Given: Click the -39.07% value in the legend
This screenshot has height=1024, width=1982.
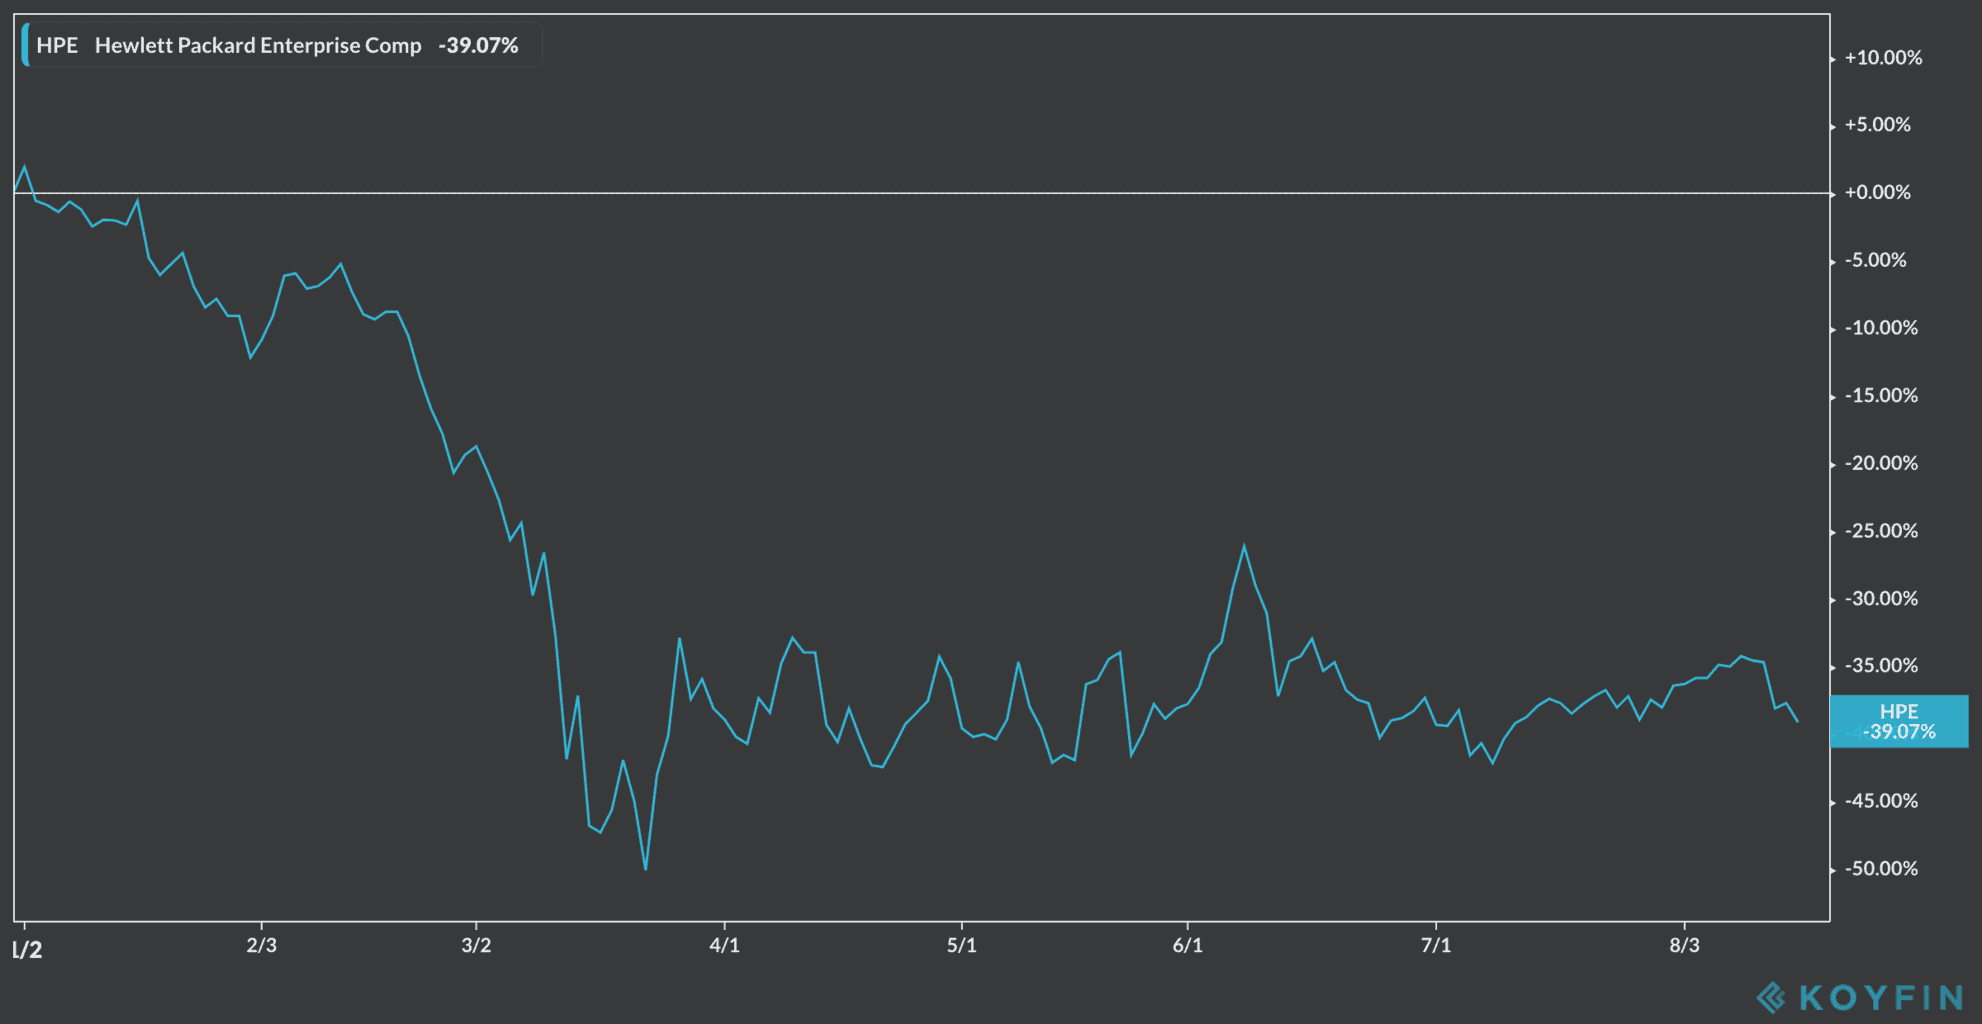Looking at the screenshot, I should [478, 46].
